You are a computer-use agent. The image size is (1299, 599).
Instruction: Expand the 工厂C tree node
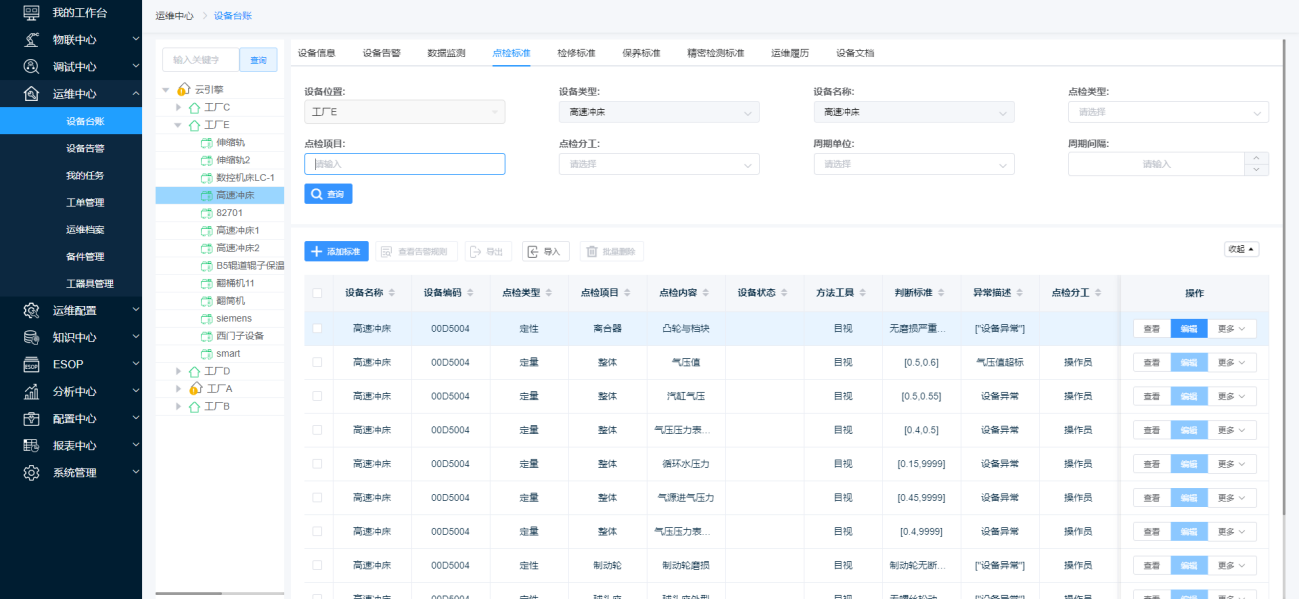179,107
